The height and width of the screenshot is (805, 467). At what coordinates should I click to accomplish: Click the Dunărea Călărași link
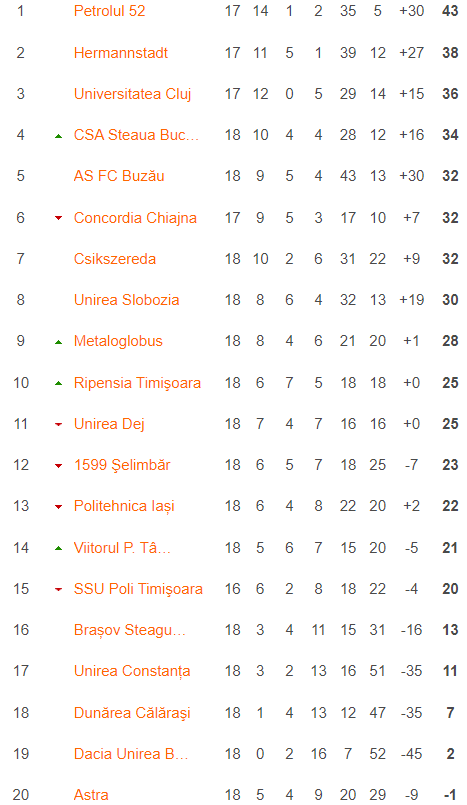click(x=132, y=713)
